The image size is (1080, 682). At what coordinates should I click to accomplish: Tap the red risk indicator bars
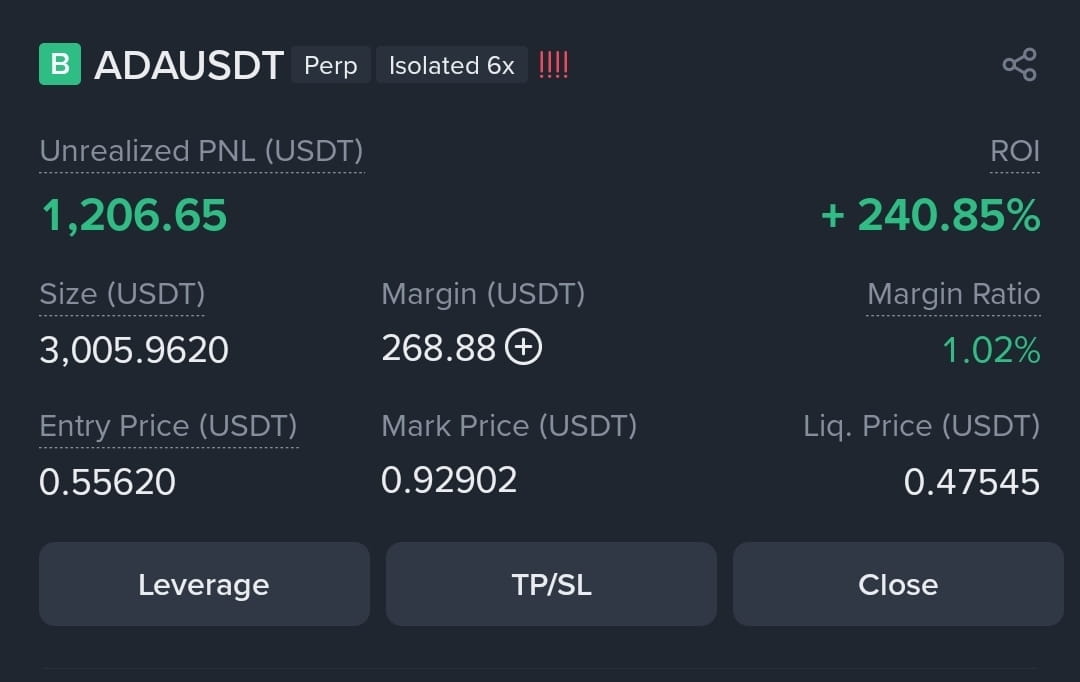click(554, 65)
